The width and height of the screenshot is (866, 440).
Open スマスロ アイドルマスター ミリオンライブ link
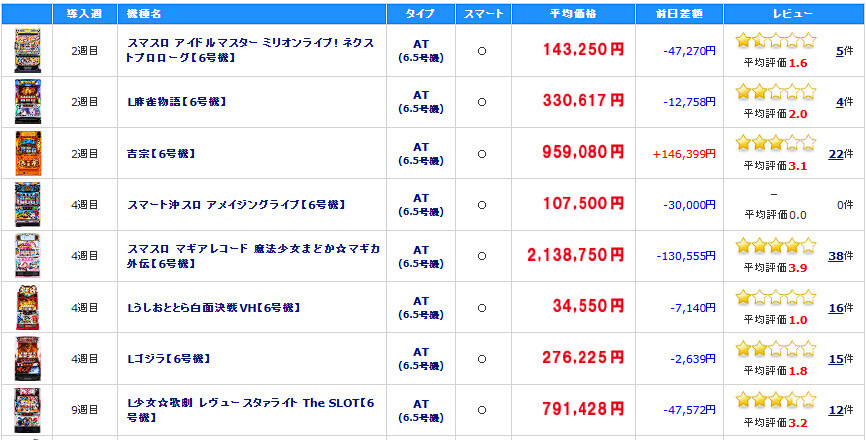point(251,50)
